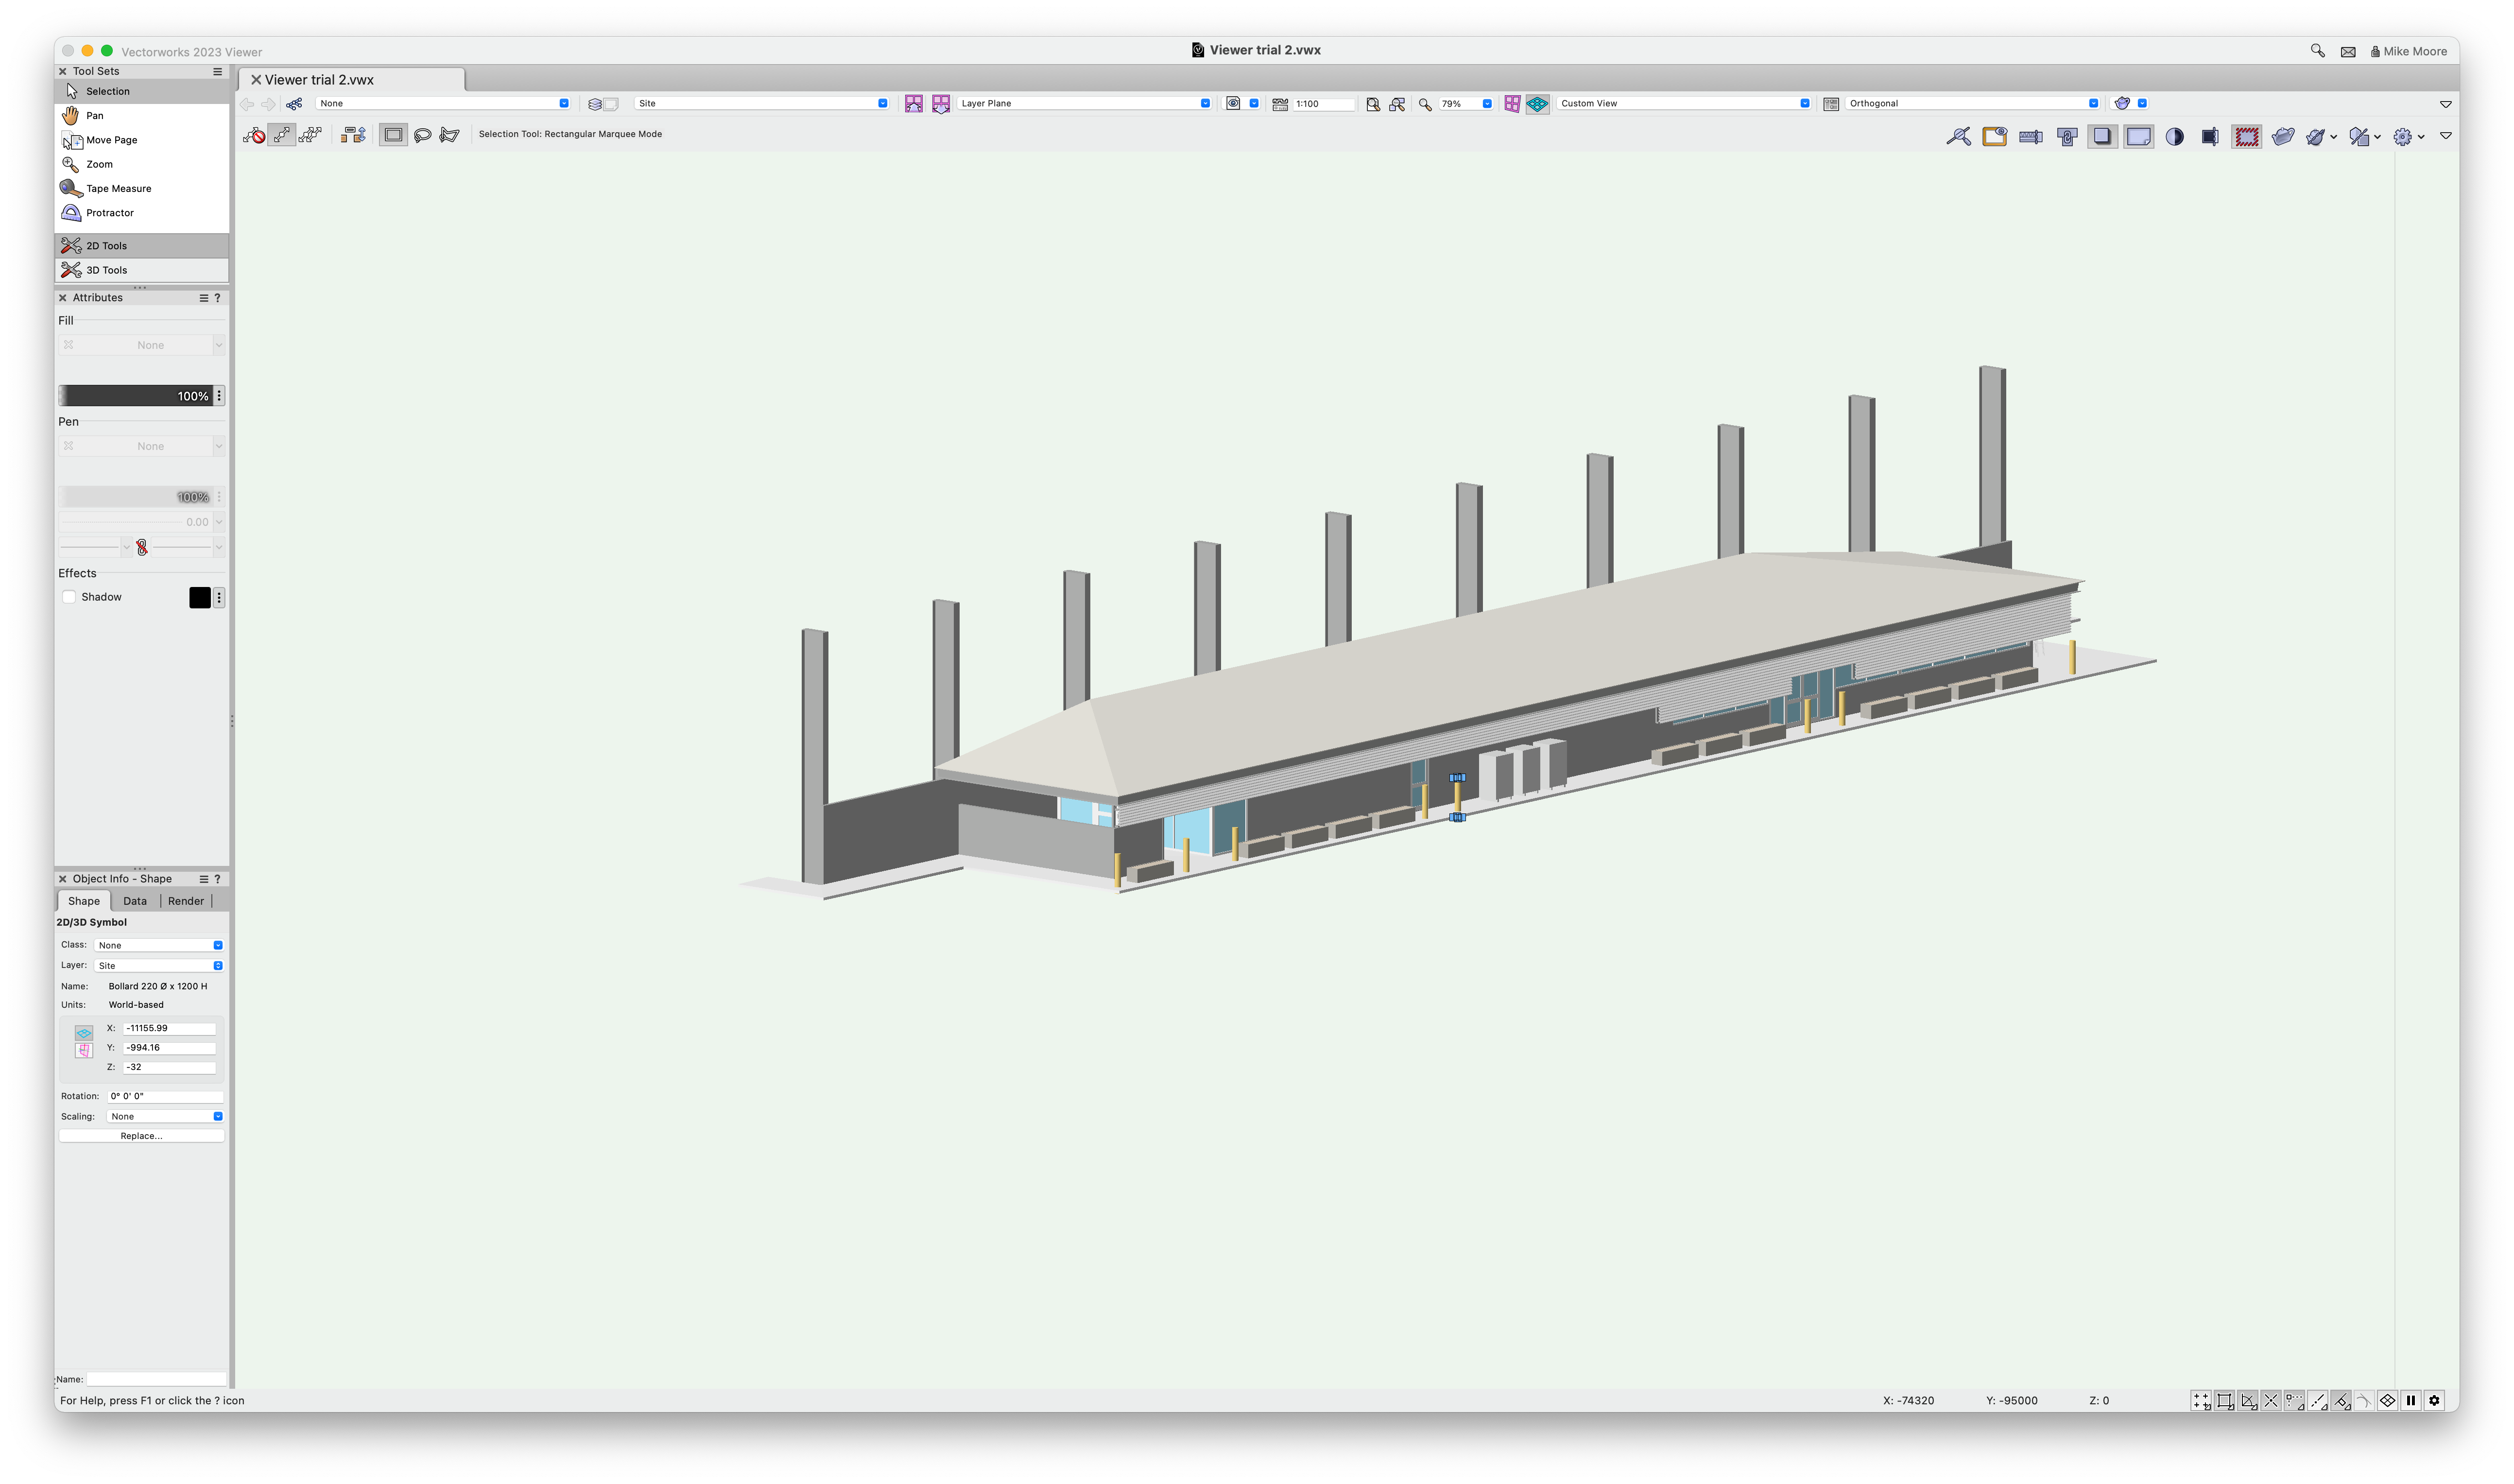This screenshot has height=1484, width=2514.
Task: Click the Lasso Marquee mode icon
Action: pyautogui.click(x=422, y=135)
